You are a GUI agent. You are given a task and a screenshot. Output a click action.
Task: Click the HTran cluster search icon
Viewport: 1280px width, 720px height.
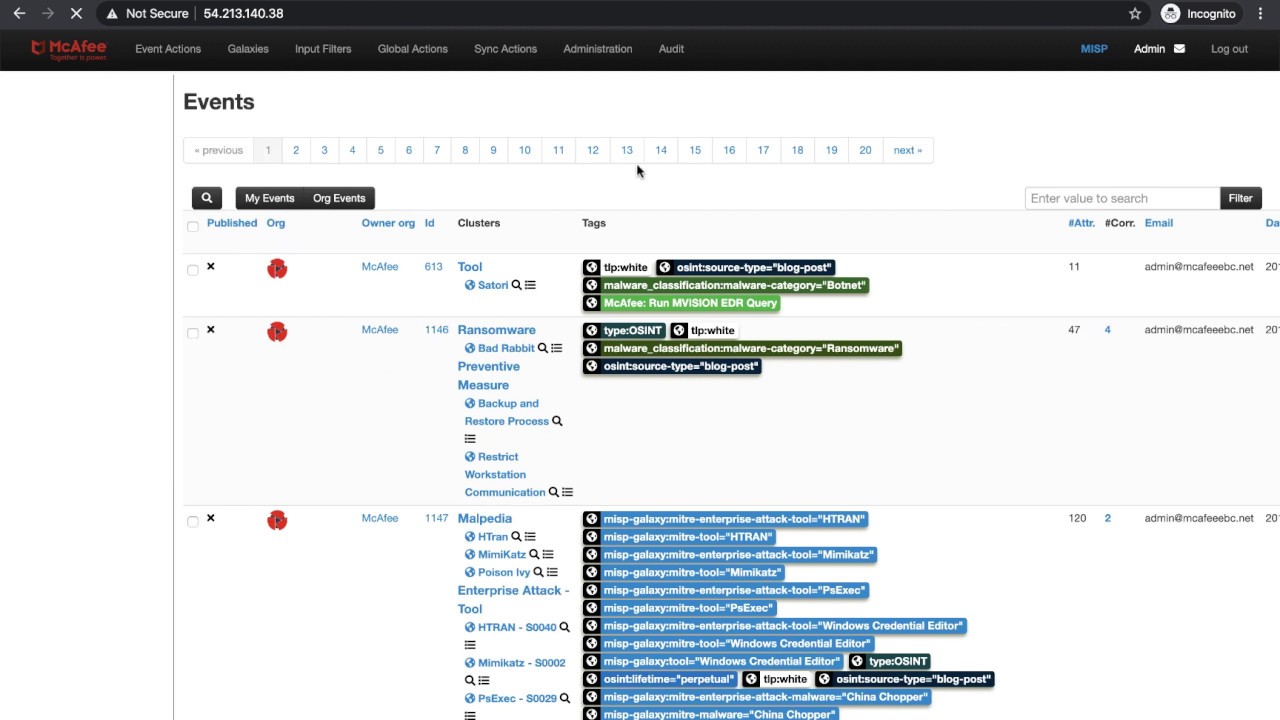coord(517,537)
